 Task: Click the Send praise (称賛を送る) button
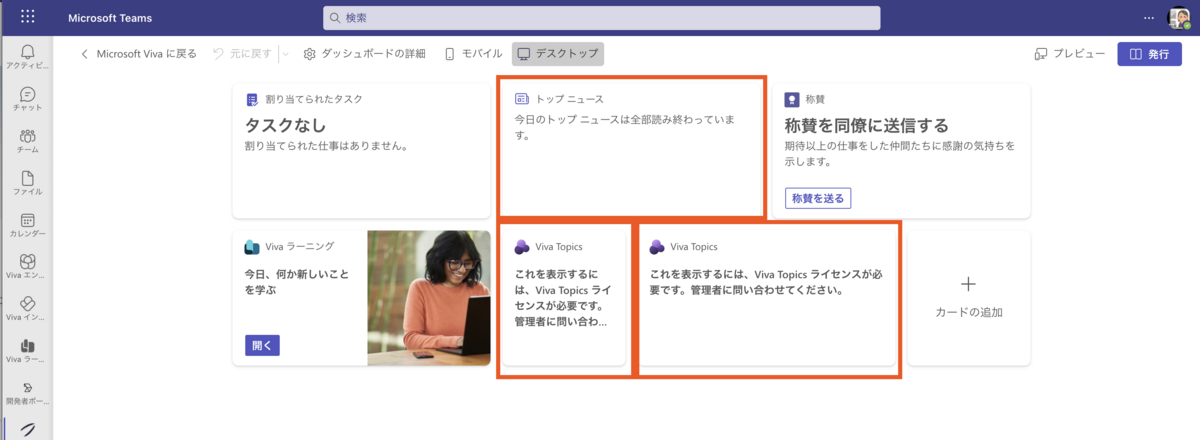(x=818, y=198)
